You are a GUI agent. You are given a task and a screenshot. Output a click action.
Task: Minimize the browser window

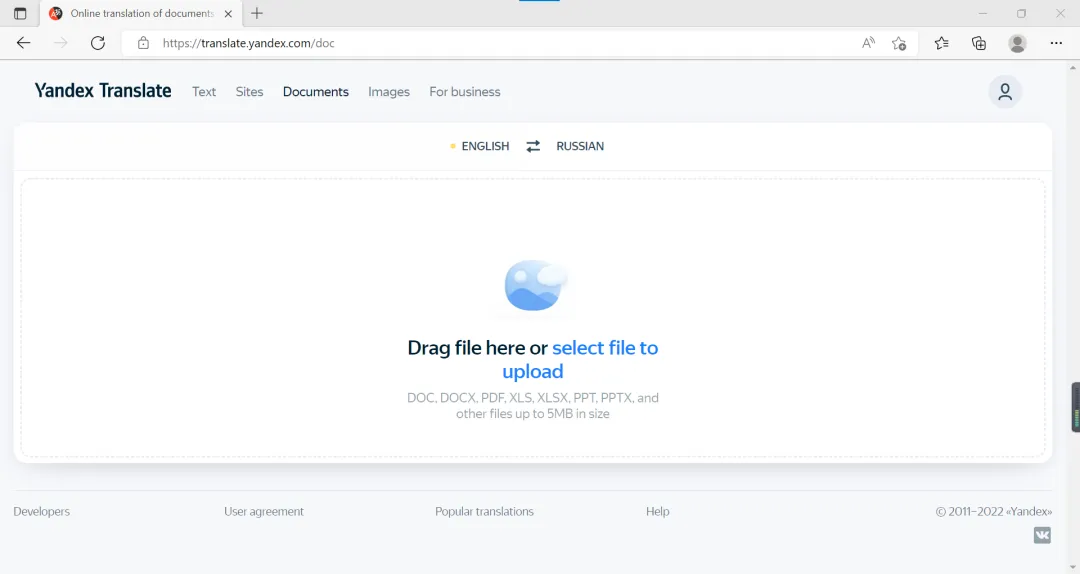pos(983,13)
